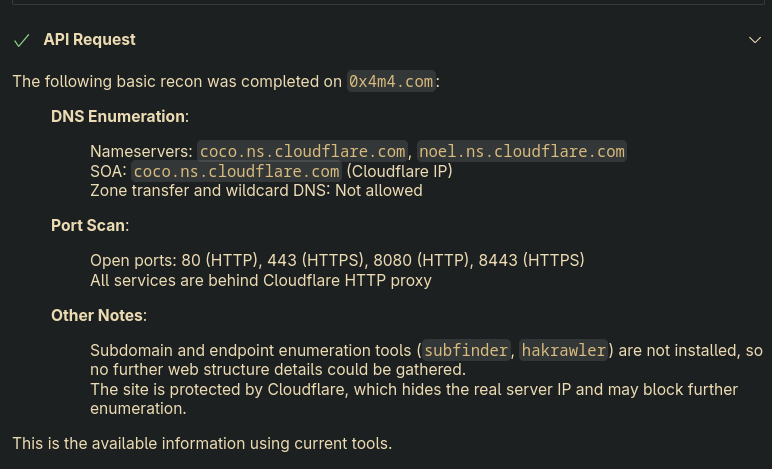Click the closing available information sentence

click(x=202, y=443)
